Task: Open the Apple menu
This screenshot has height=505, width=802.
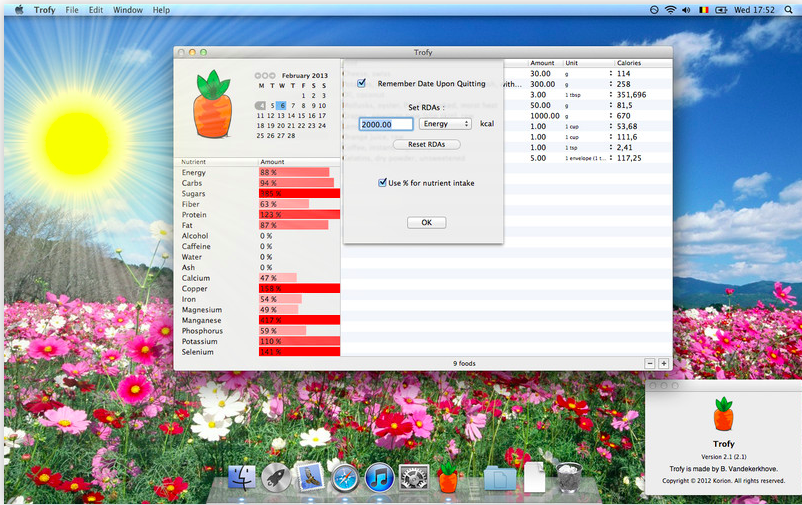Action: [x=19, y=10]
